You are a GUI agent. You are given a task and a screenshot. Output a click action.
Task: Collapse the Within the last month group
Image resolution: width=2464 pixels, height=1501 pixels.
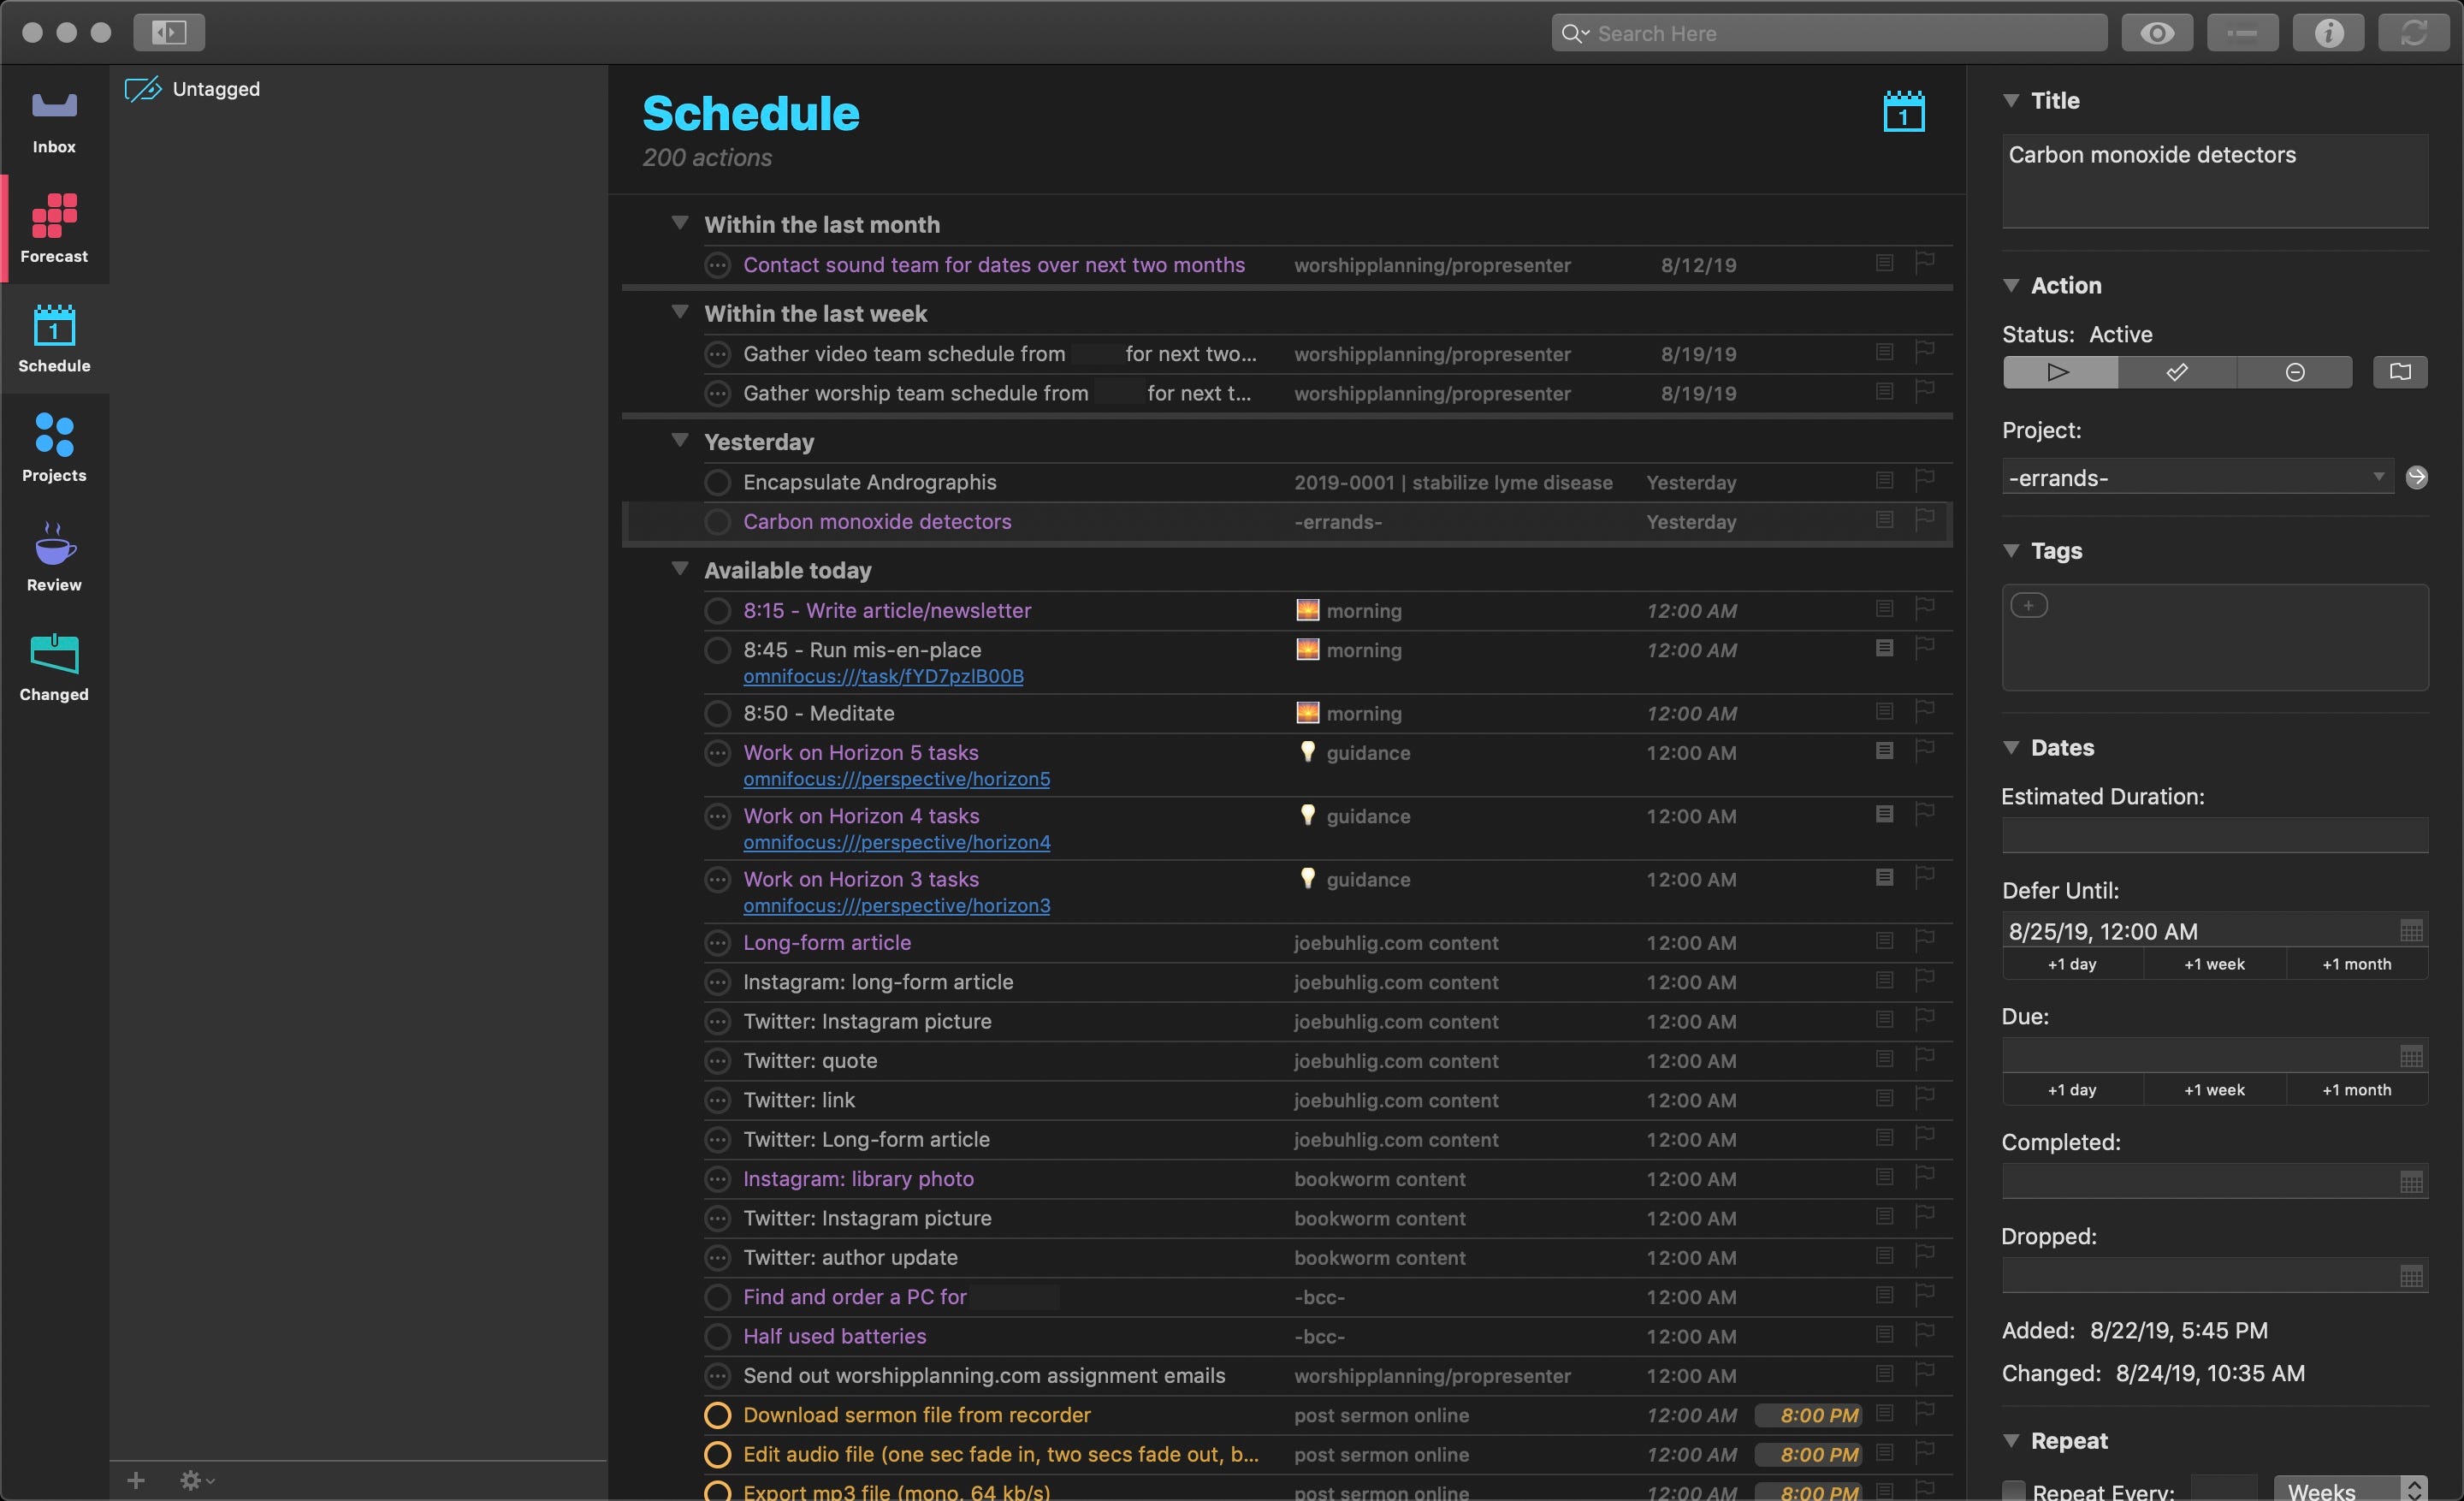click(680, 223)
